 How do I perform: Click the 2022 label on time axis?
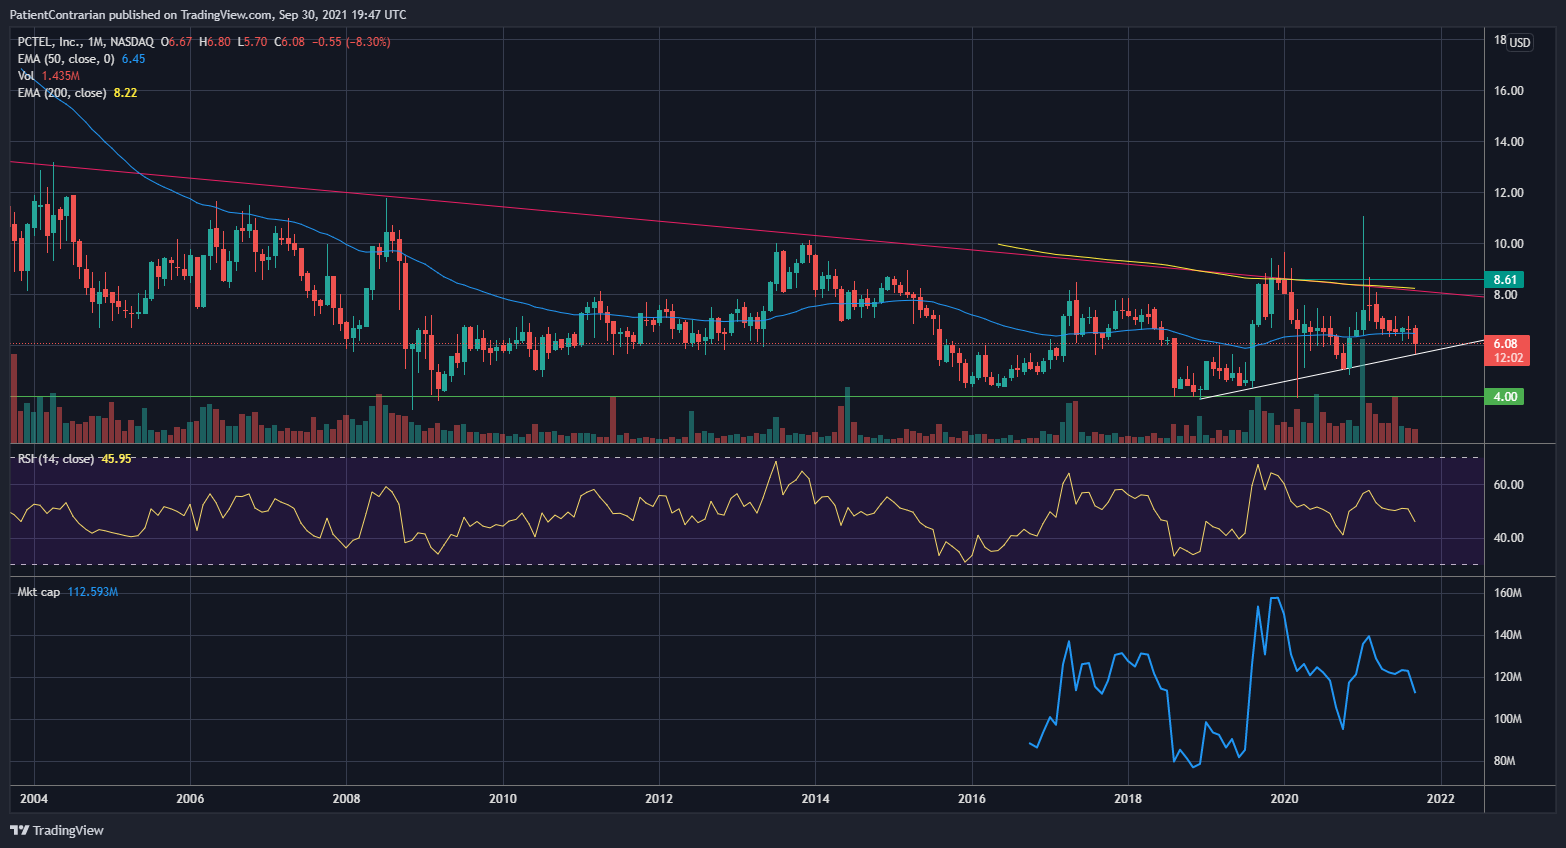click(1440, 798)
